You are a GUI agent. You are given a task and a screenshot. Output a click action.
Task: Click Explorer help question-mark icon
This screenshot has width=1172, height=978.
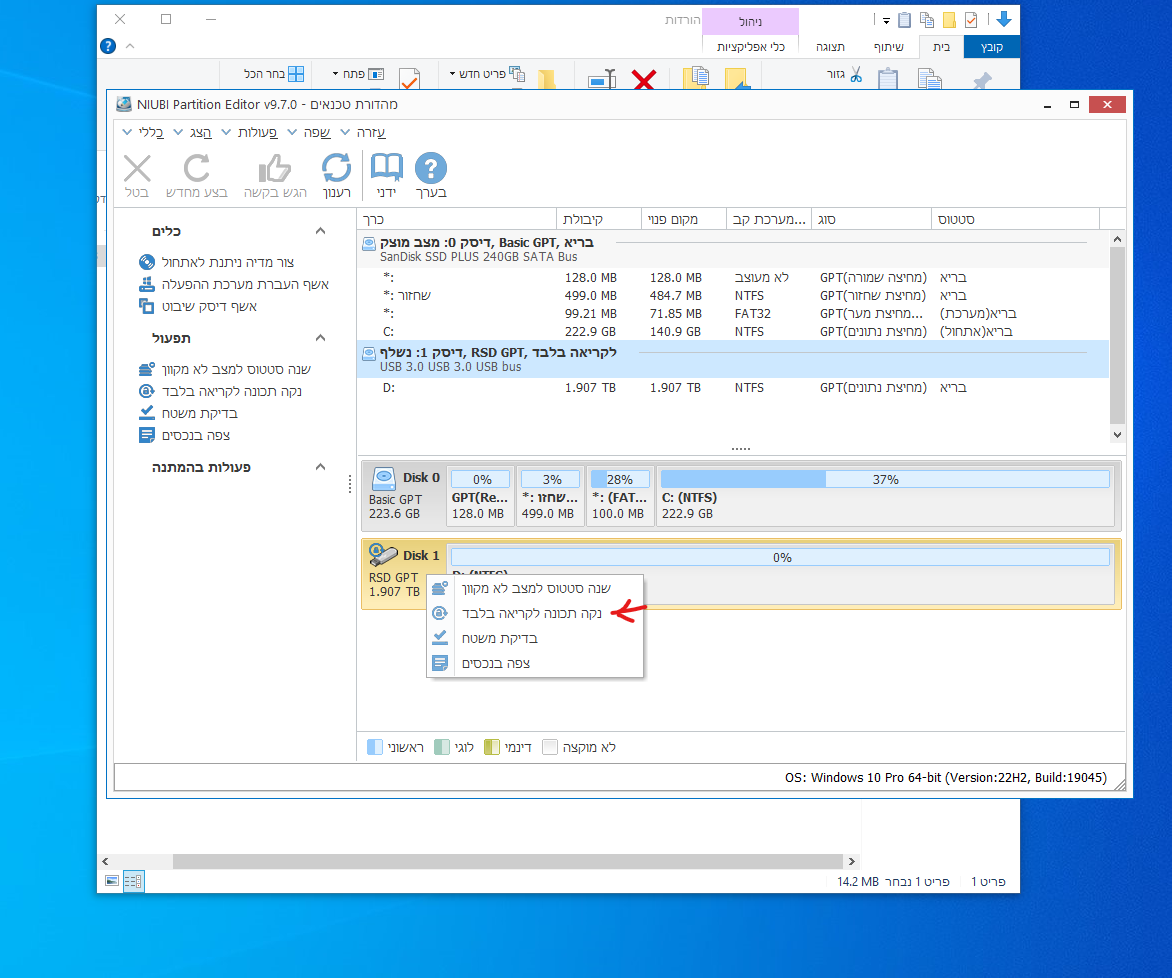[108, 46]
